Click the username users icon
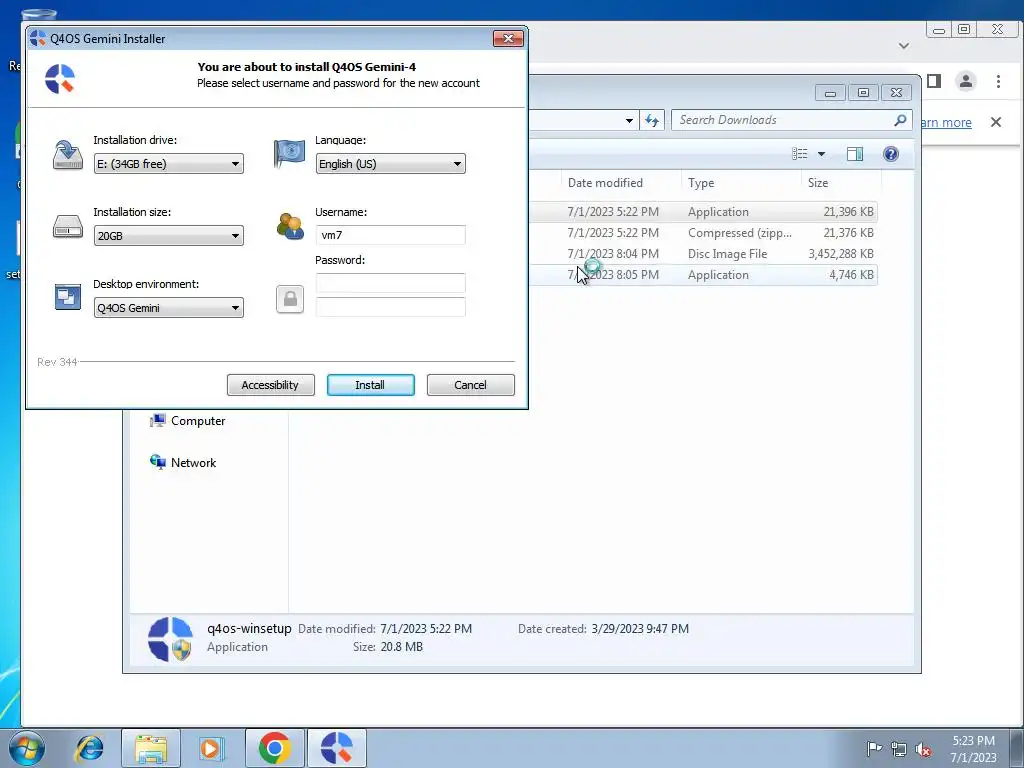This screenshot has width=1024, height=768. (290, 226)
